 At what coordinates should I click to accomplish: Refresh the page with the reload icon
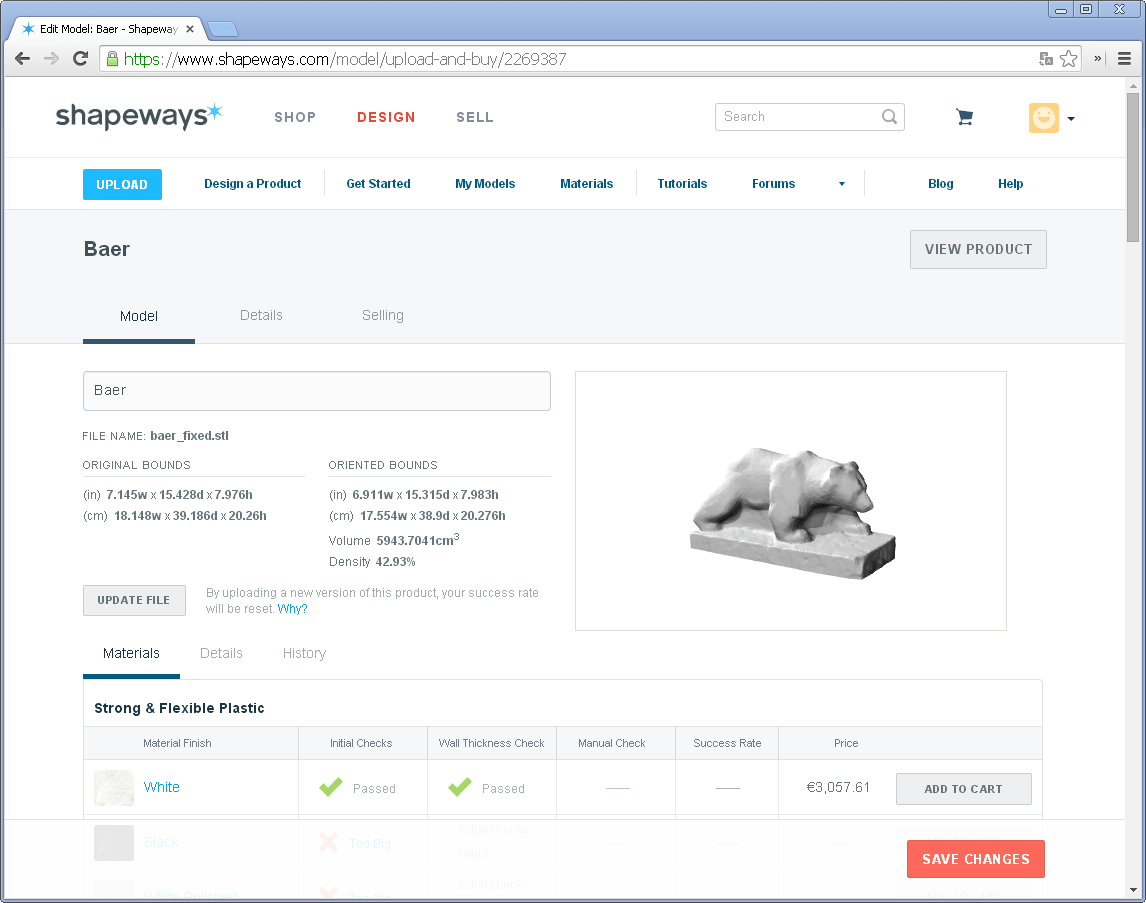(80, 59)
